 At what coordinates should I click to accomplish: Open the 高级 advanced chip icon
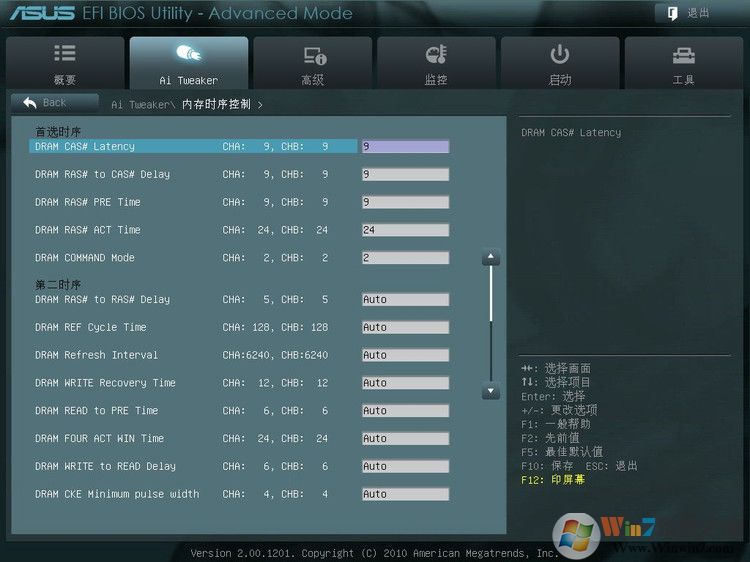click(x=313, y=62)
